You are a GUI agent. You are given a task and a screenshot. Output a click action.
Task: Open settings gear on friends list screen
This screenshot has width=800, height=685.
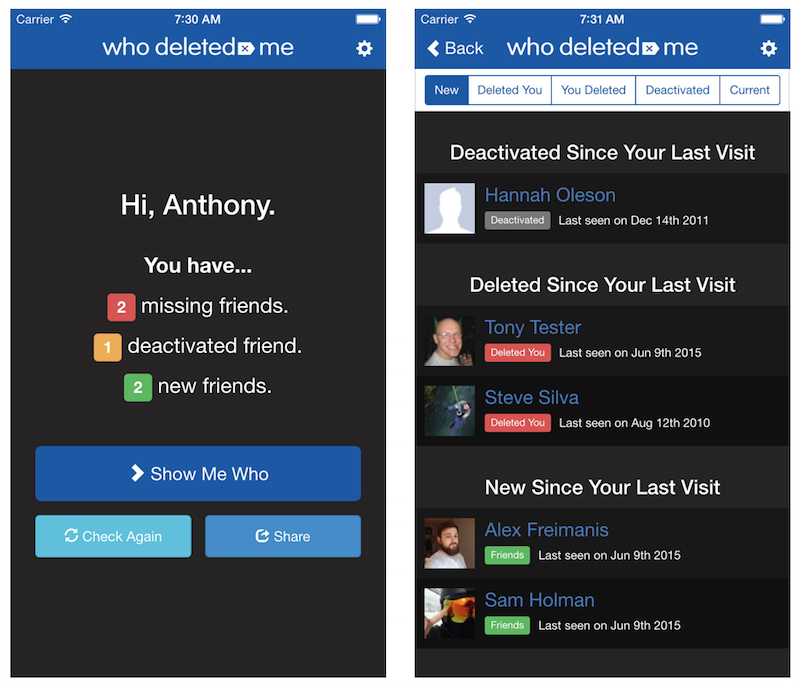click(768, 49)
